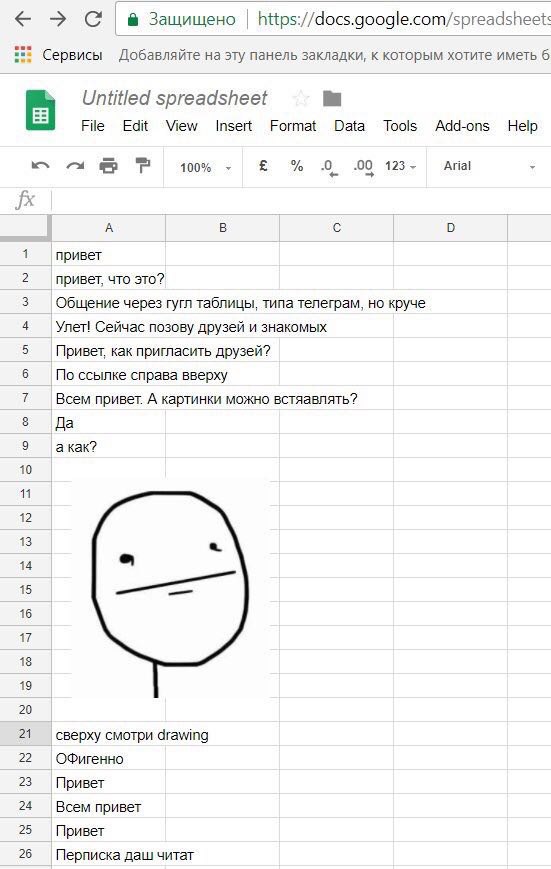Open the Edit menu
The height and width of the screenshot is (869, 551).
click(135, 126)
